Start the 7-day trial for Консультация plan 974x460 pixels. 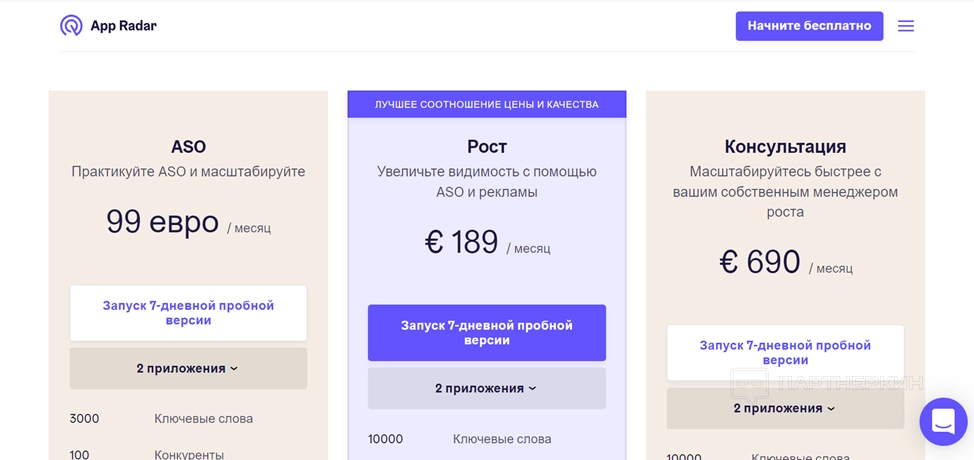(x=785, y=353)
